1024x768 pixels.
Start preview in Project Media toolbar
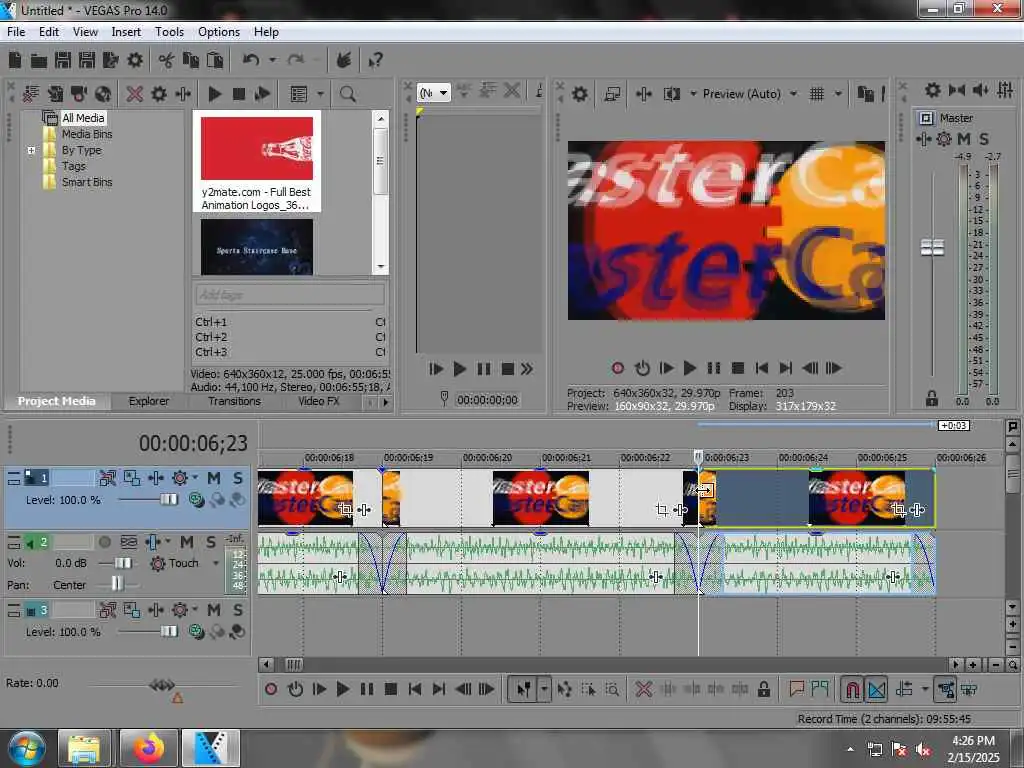(214, 94)
